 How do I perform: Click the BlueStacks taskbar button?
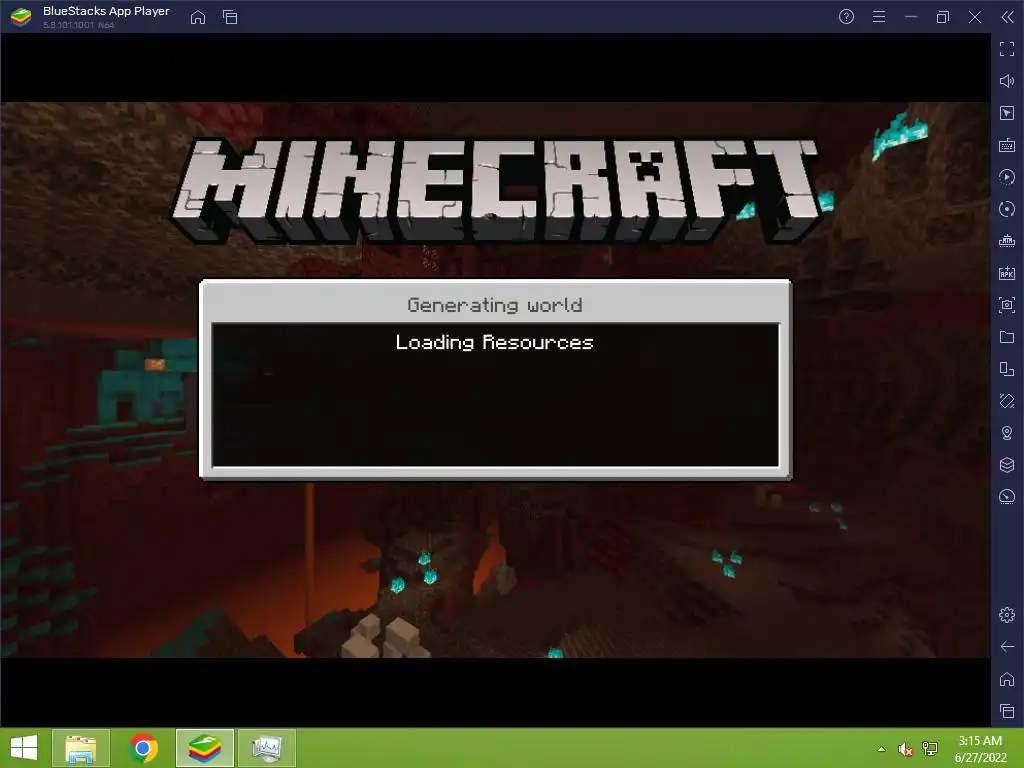tap(204, 748)
